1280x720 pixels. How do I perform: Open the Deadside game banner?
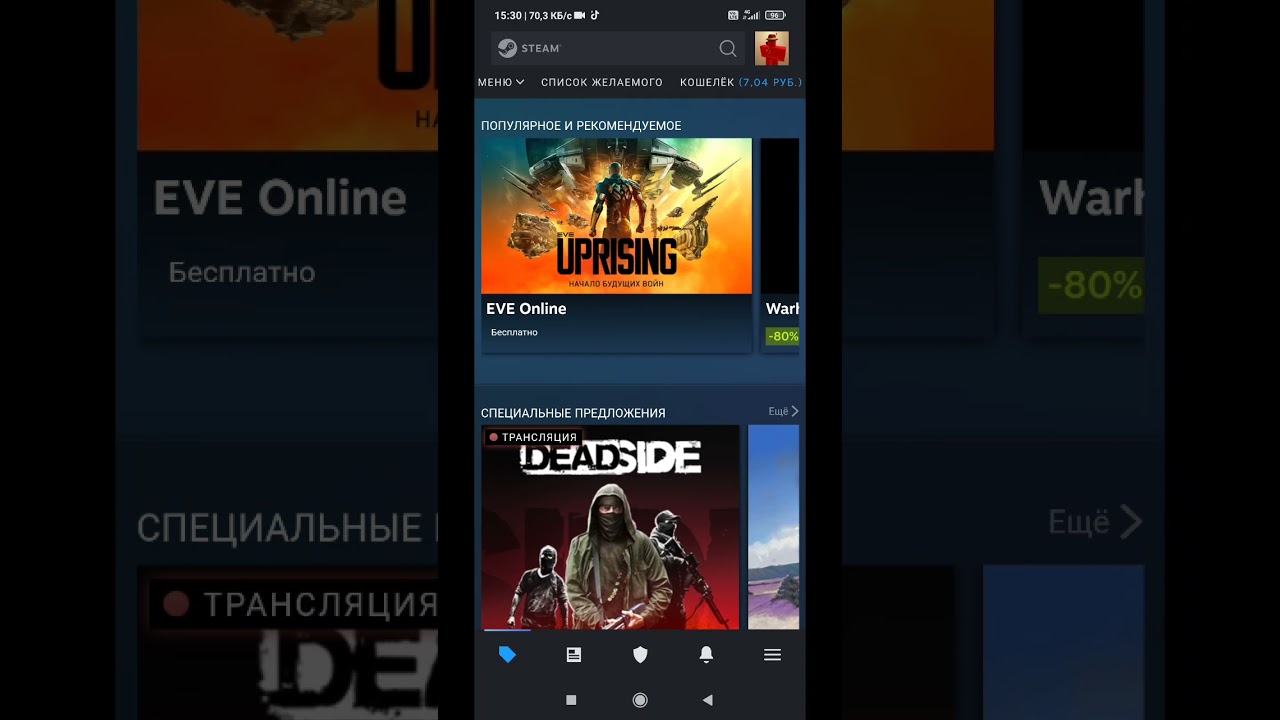pos(611,528)
